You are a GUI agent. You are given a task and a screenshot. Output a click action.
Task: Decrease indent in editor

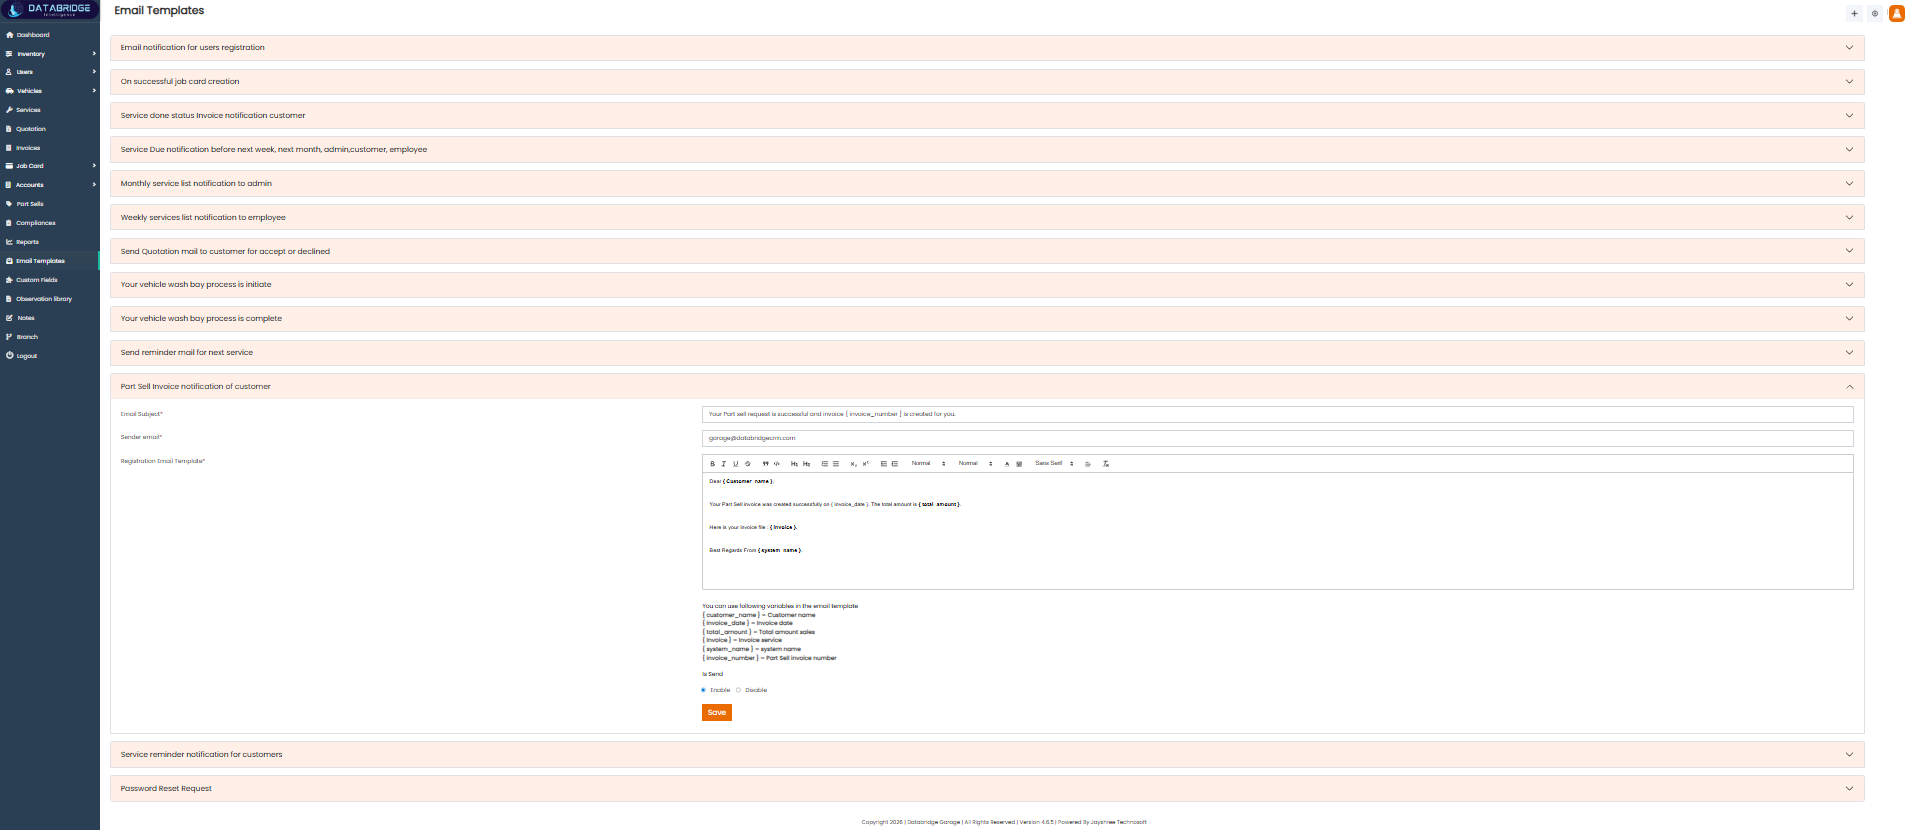(x=883, y=464)
